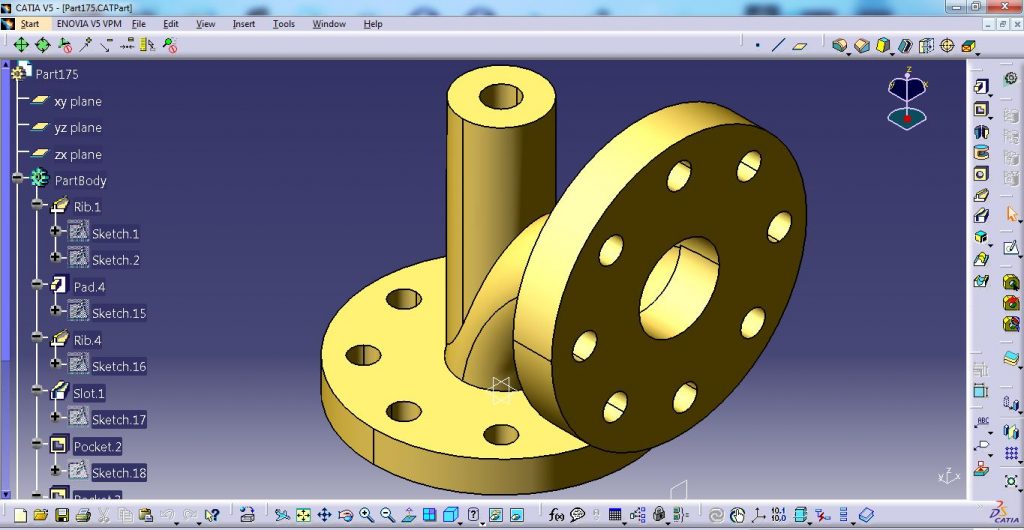Switch to Isometric View cube icon
The width and height of the screenshot is (1024, 530).
[x=451, y=515]
